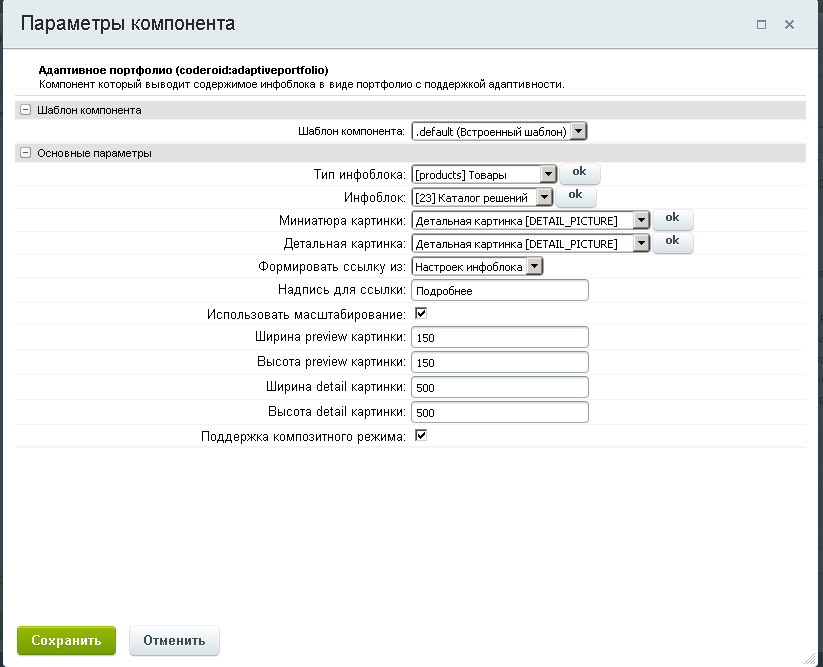This screenshot has height=667, width=823.
Task: Disable Поддержка композитного режима checkbox
Action: 421,436
